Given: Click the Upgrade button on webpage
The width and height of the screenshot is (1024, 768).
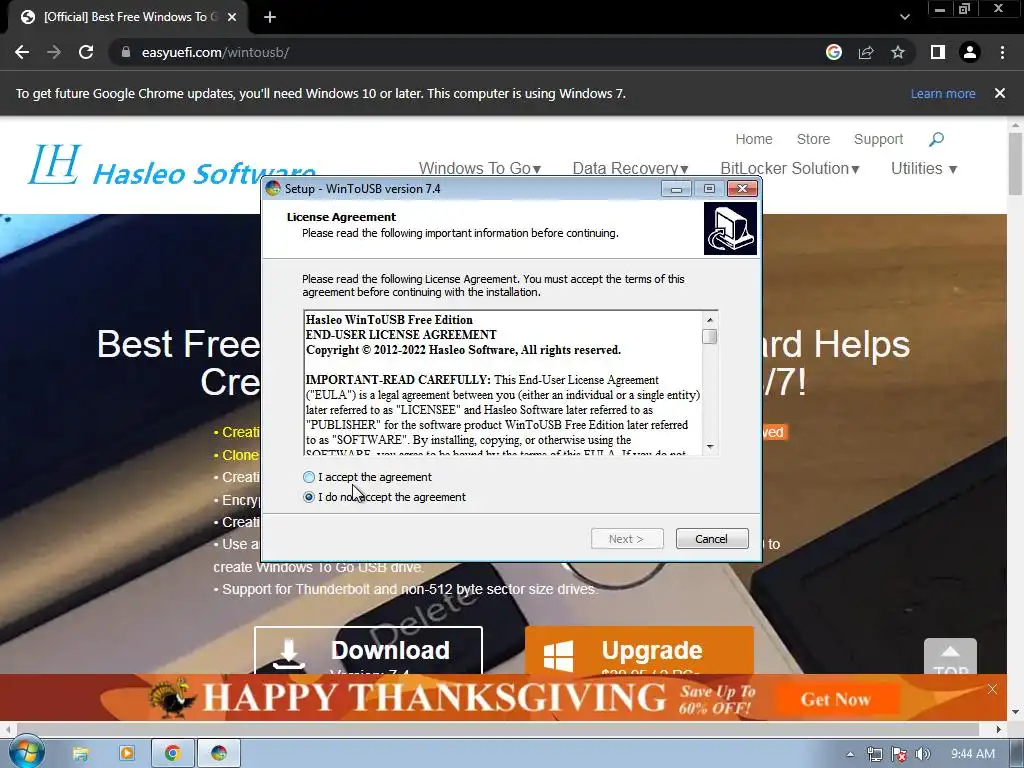Looking at the screenshot, I should pos(639,650).
